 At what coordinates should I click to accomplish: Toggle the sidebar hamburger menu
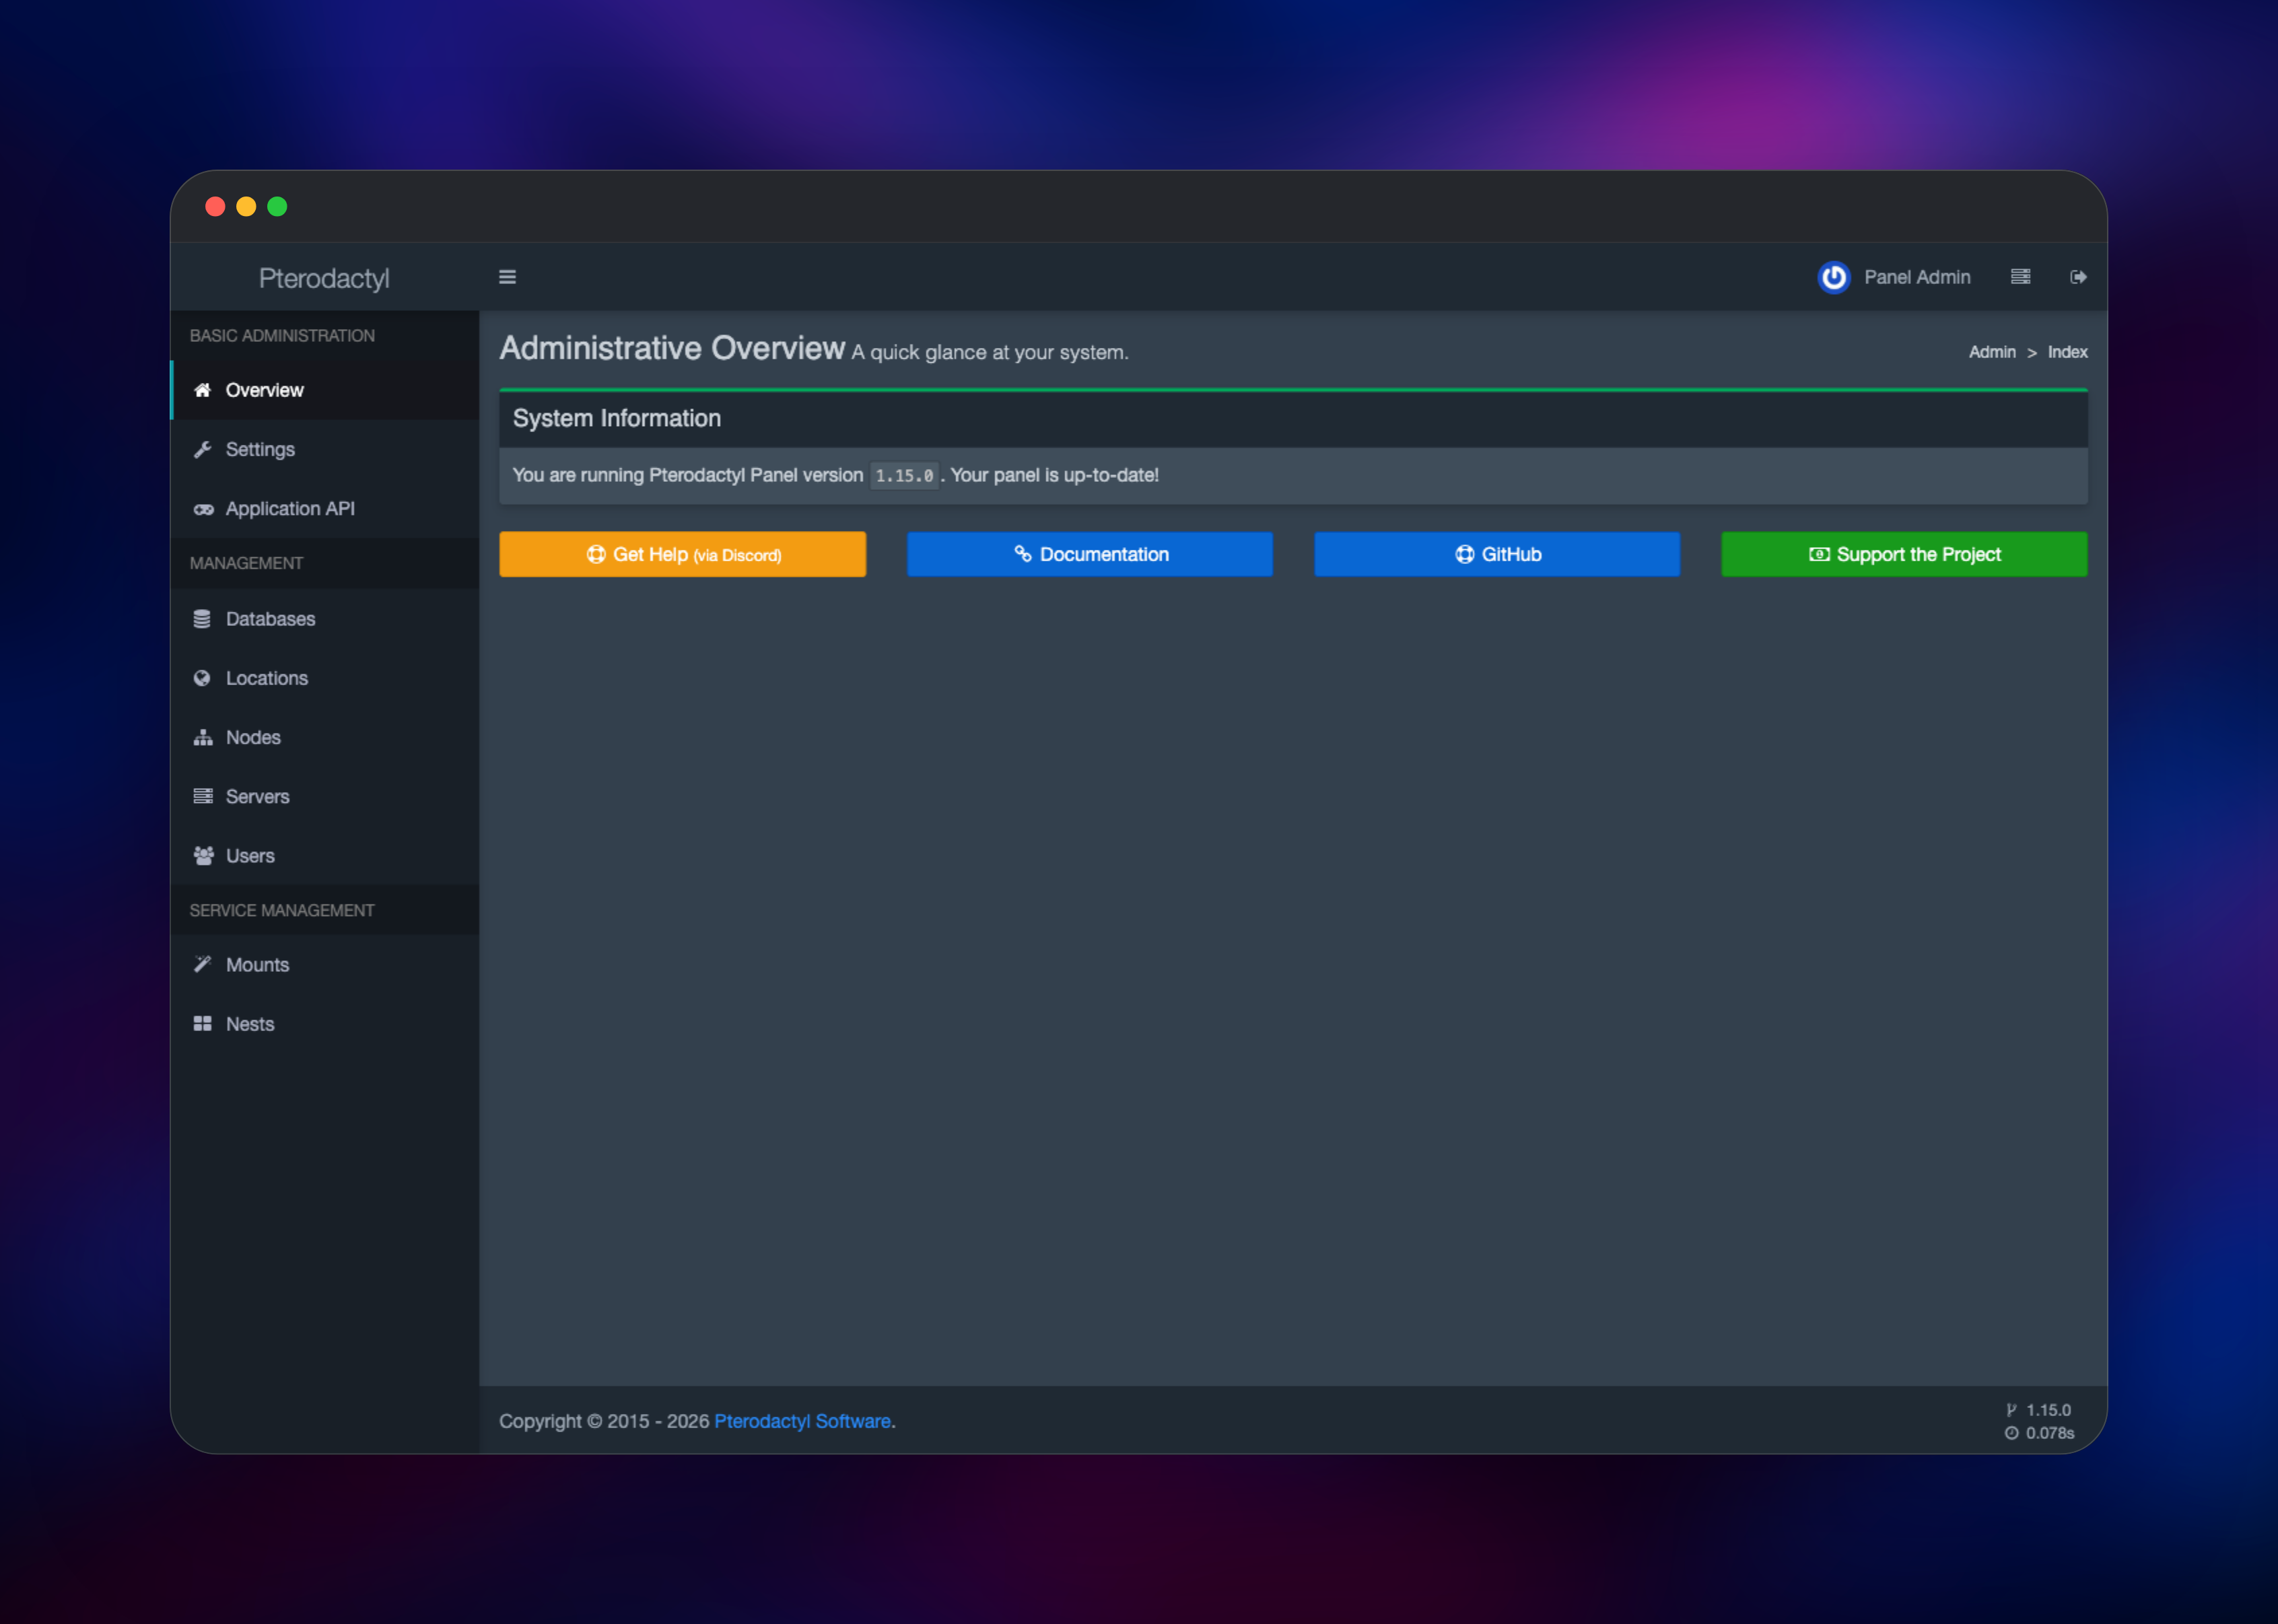507,277
